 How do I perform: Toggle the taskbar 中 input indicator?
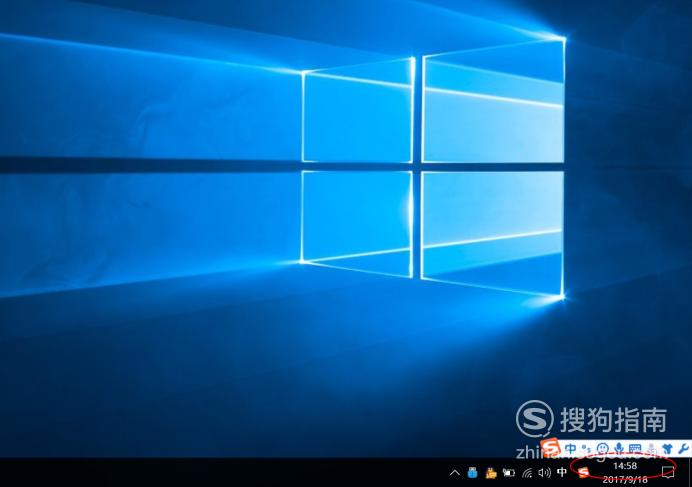coord(562,472)
